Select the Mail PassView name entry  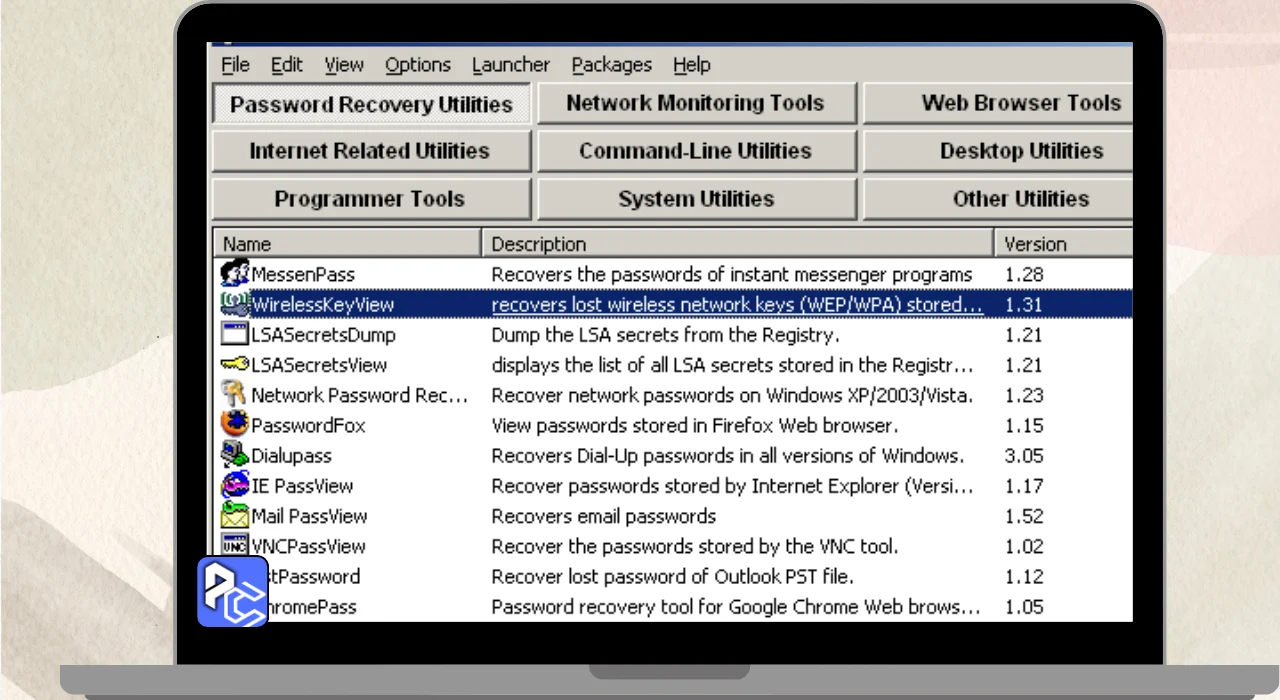point(309,516)
